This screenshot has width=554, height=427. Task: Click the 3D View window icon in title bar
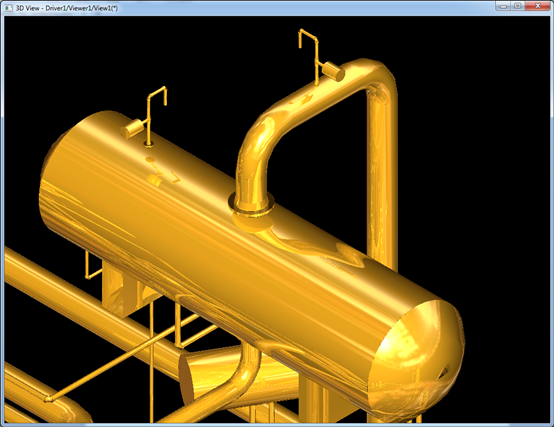(8, 7)
